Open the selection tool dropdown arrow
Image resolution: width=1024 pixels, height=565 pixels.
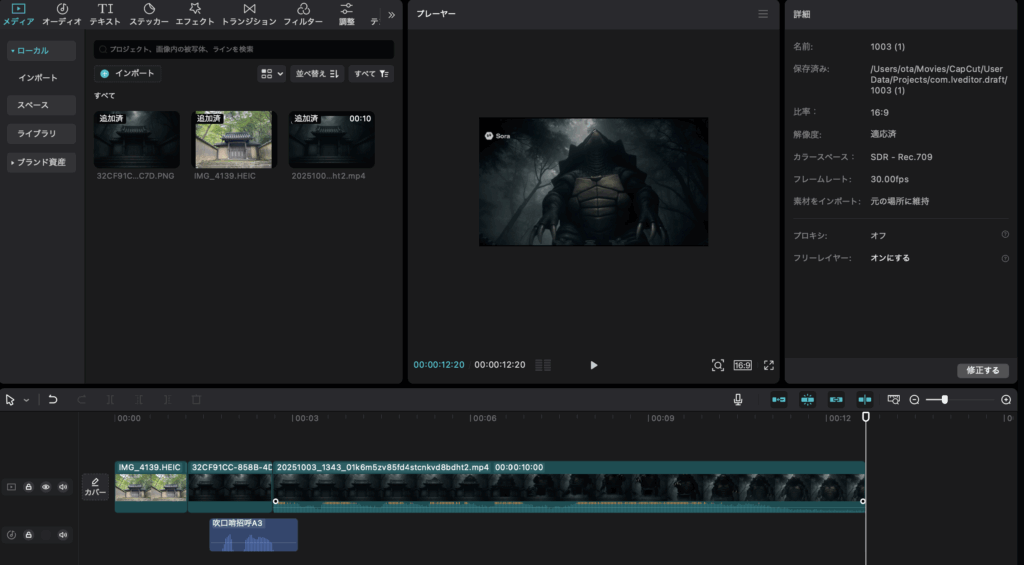coord(26,400)
